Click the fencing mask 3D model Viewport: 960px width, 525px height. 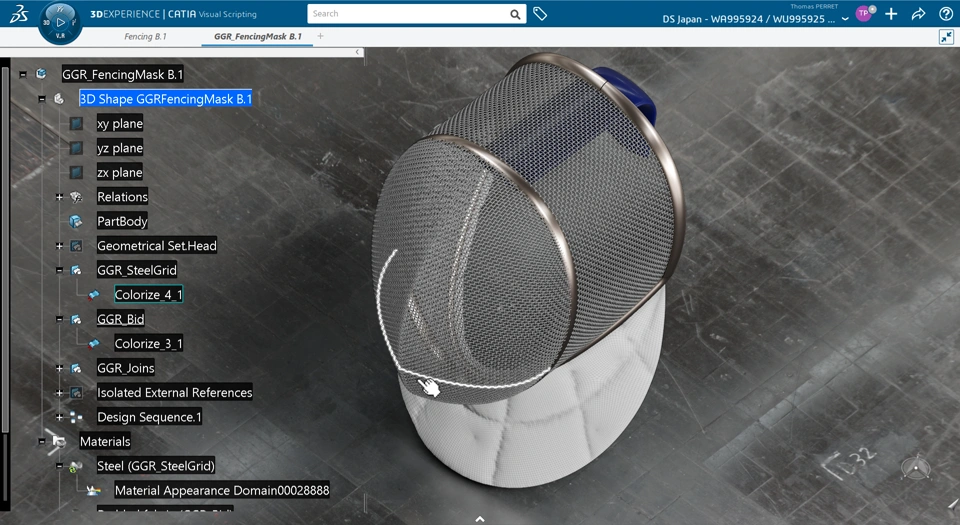527,269
